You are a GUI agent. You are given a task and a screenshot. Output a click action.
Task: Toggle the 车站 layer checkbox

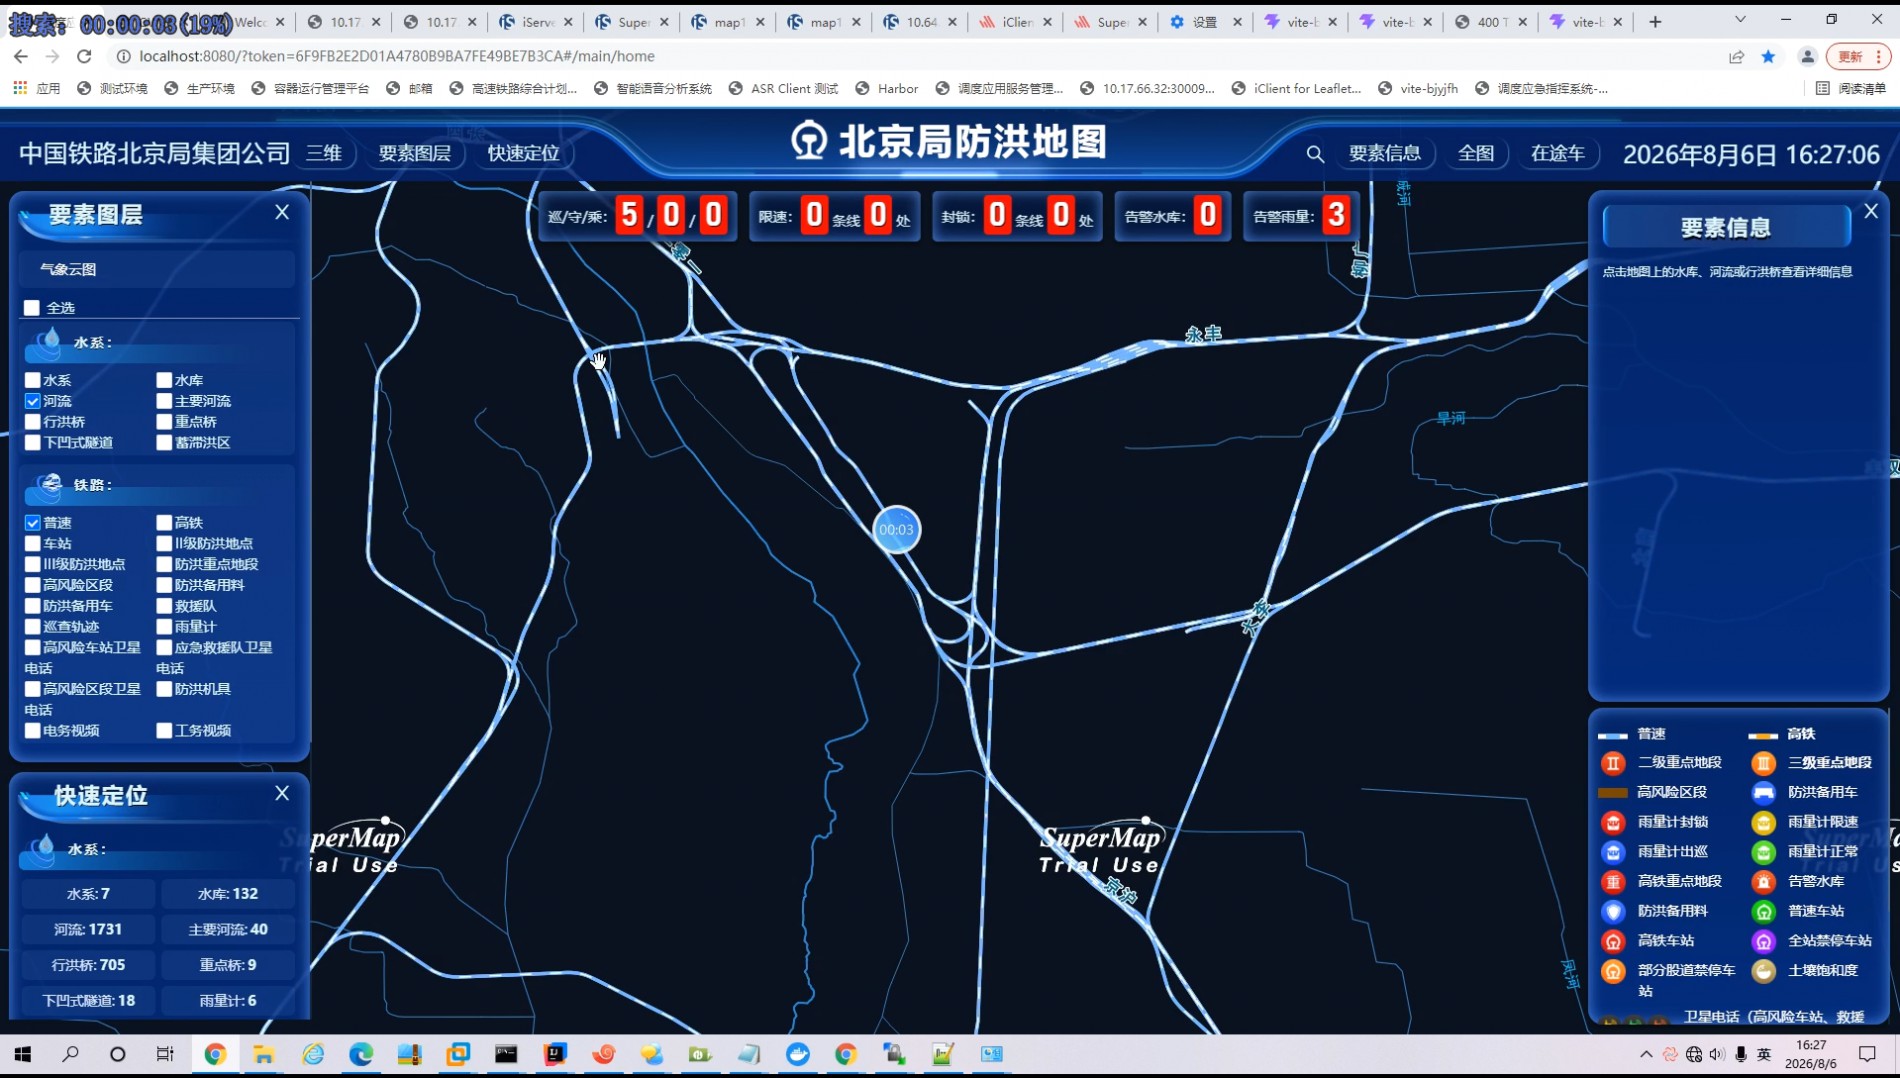click(x=32, y=544)
